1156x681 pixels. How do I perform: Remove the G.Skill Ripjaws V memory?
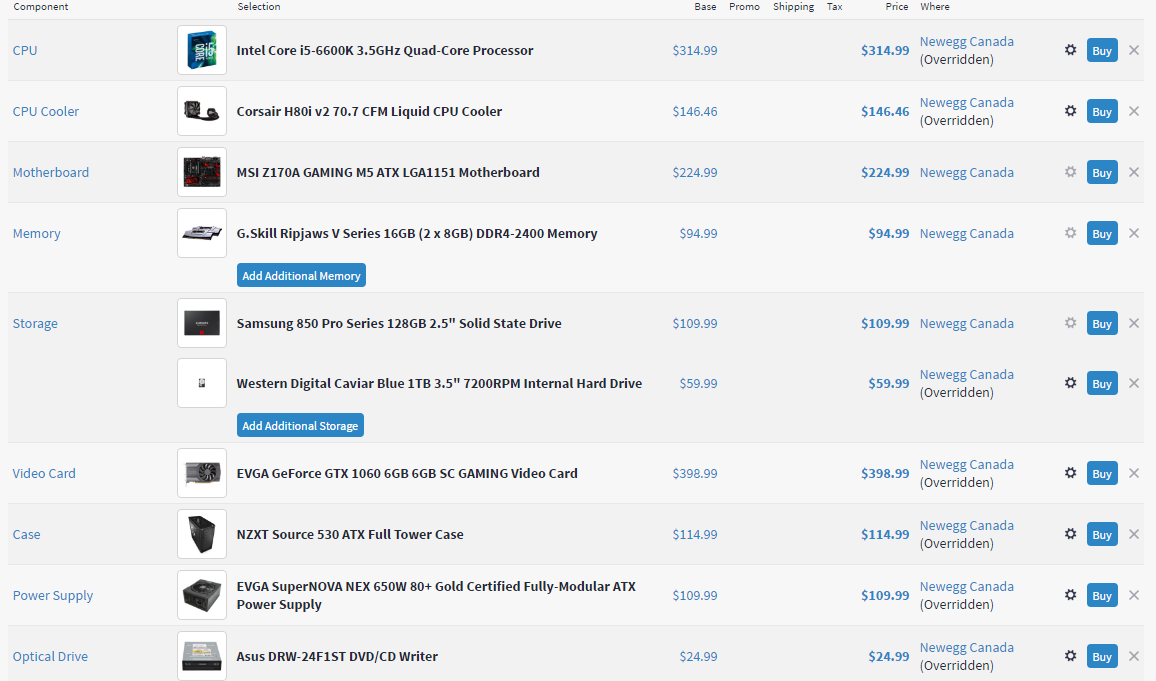(x=1134, y=233)
